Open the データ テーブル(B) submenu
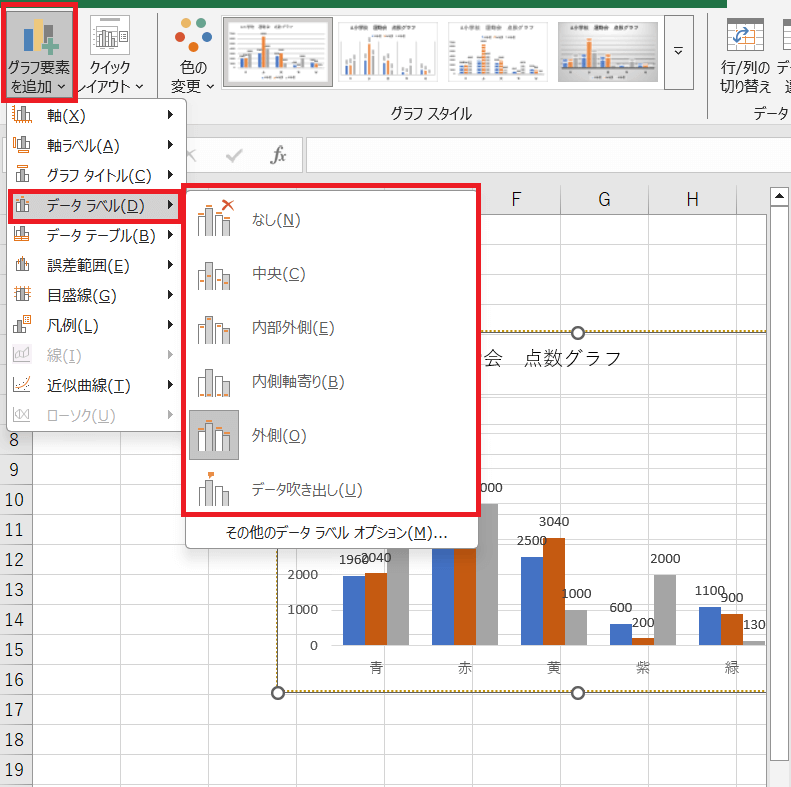 click(x=96, y=235)
